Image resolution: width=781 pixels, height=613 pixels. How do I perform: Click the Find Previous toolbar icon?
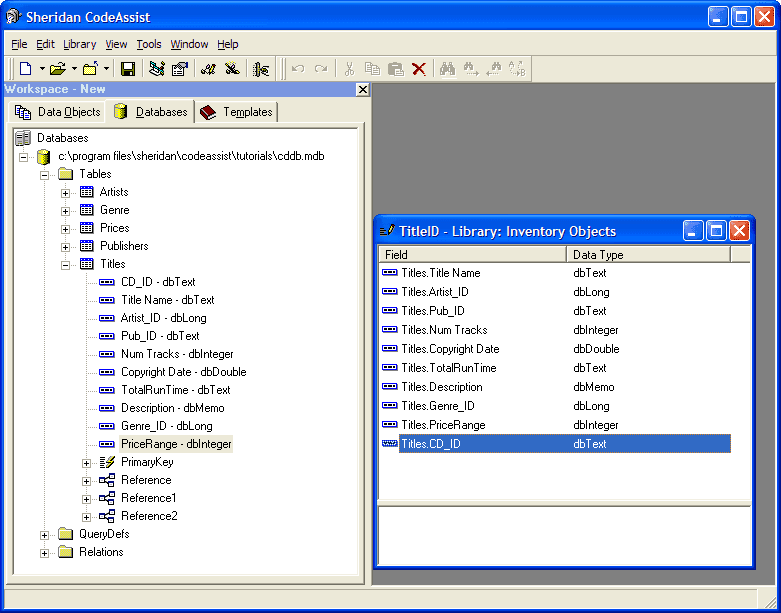494,69
